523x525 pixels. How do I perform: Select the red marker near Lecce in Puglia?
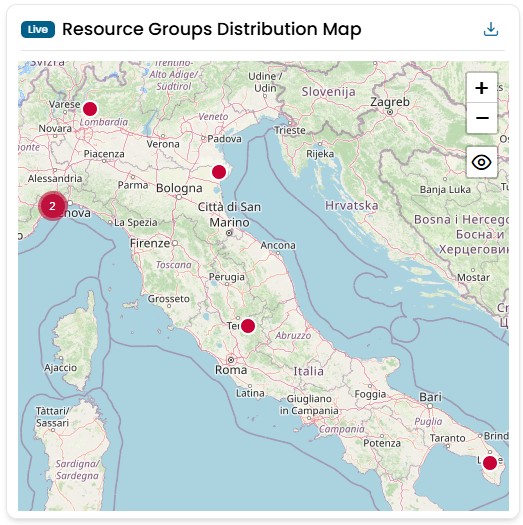490,463
